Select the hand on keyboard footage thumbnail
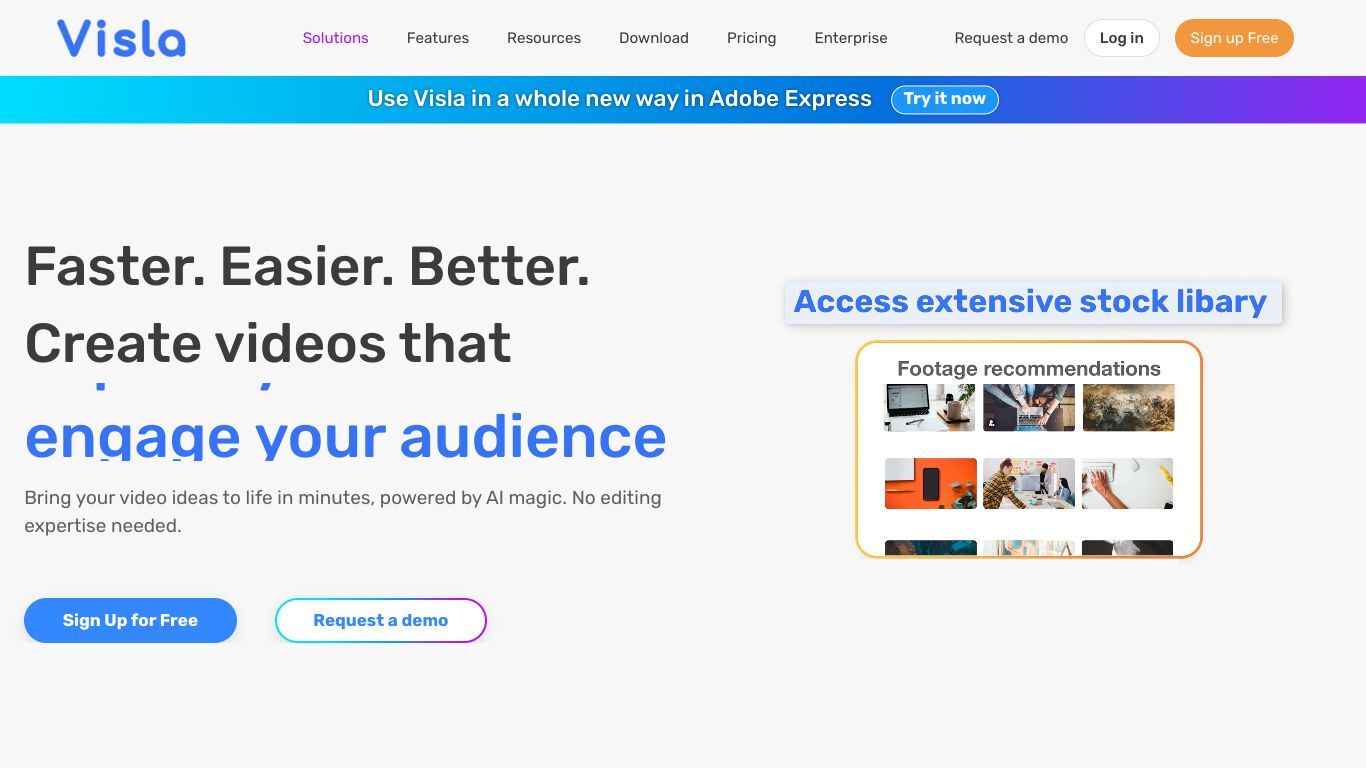Viewport: 1366px width, 768px height. point(1127,484)
